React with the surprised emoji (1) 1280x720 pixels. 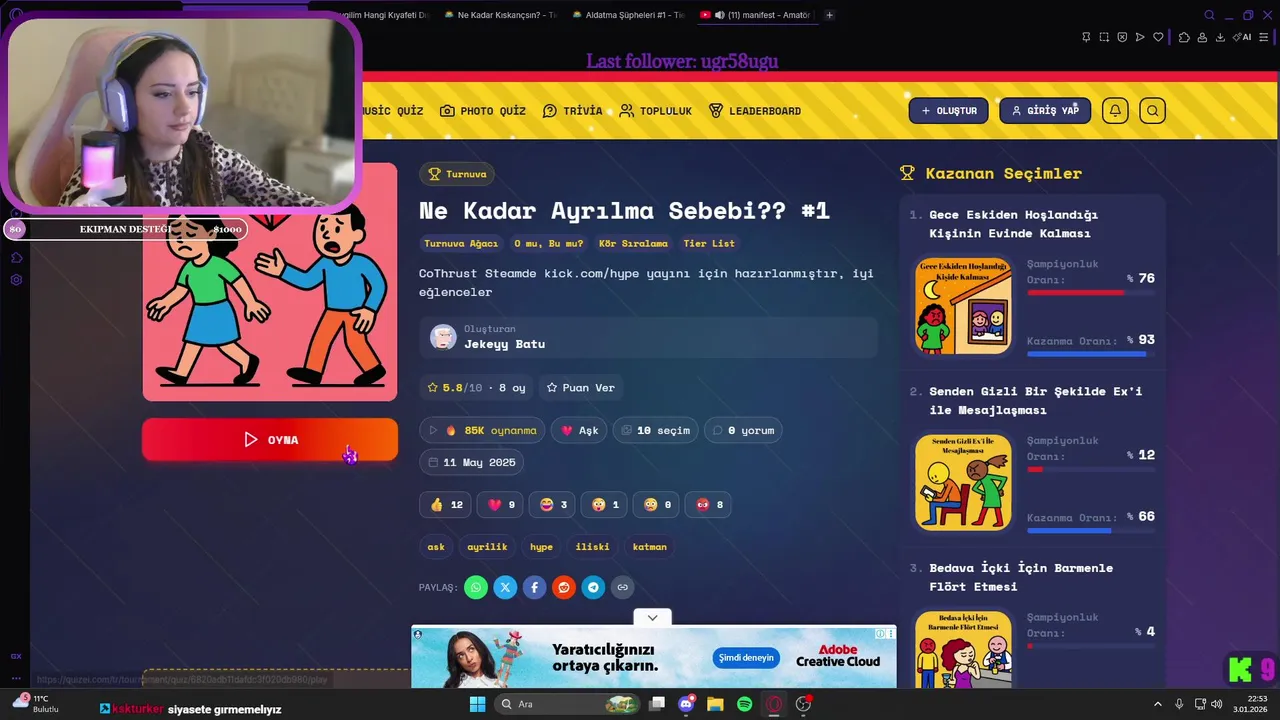coord(605,505)
